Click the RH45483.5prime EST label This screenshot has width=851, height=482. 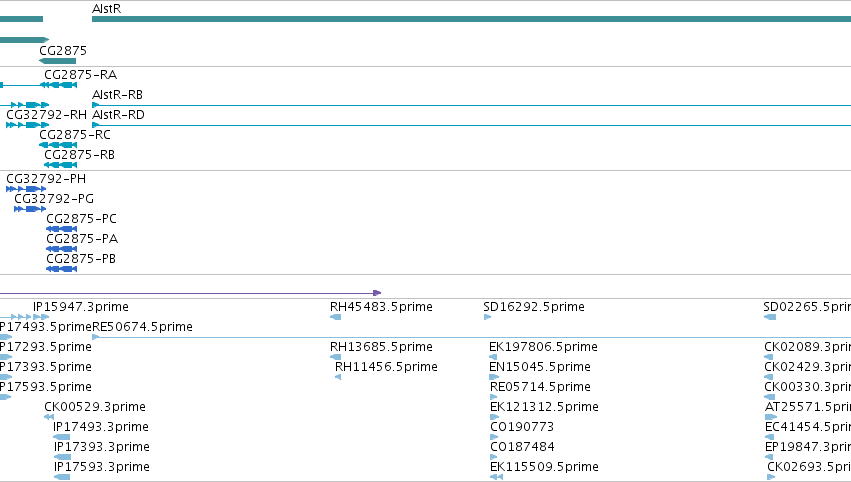pos(381,307)
